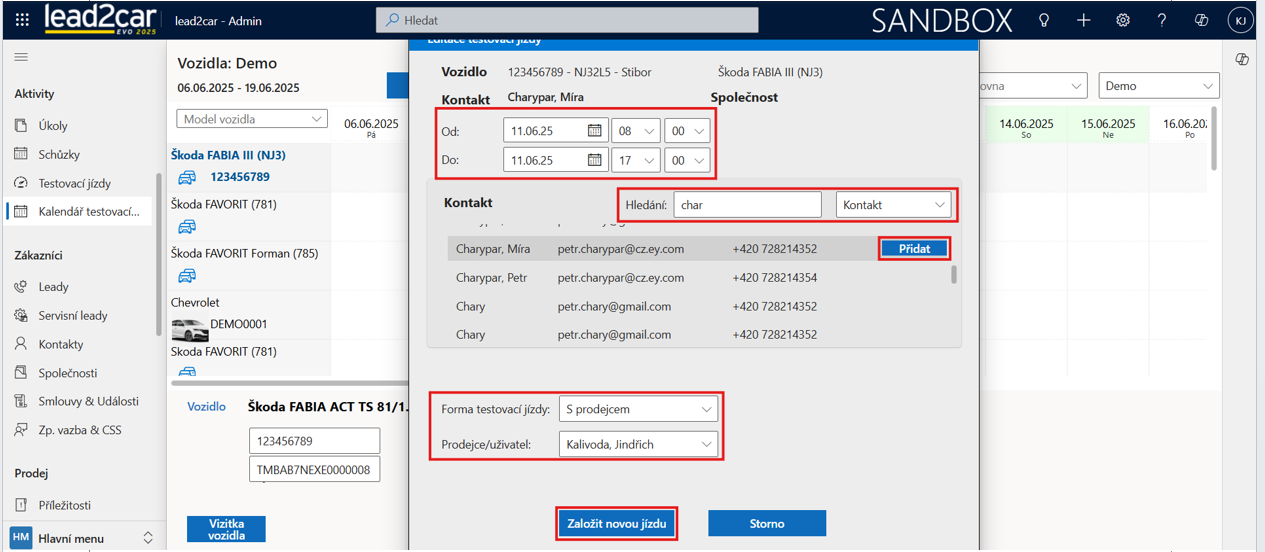Image resolution: width=1265 pixels, height=552 pixels.
Task: Open the Prodejce/uživatel dropdown
Action: click(x=638, y=444)
